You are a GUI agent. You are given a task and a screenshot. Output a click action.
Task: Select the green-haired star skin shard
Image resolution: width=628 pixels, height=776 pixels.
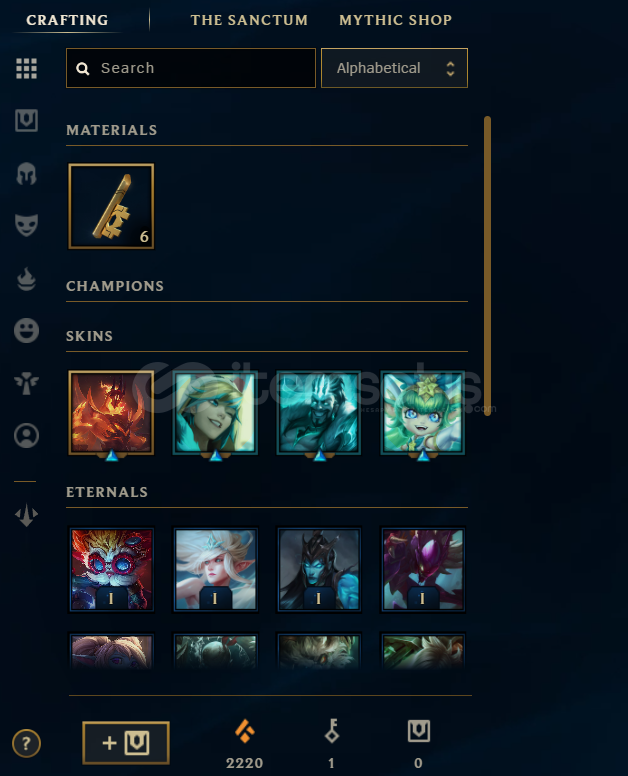(x=422, y=412)
